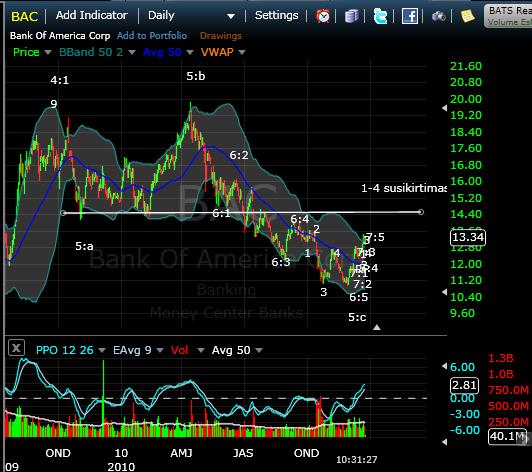
Task: Click the BATS Real-time volume button
Action: click(508, 16)
